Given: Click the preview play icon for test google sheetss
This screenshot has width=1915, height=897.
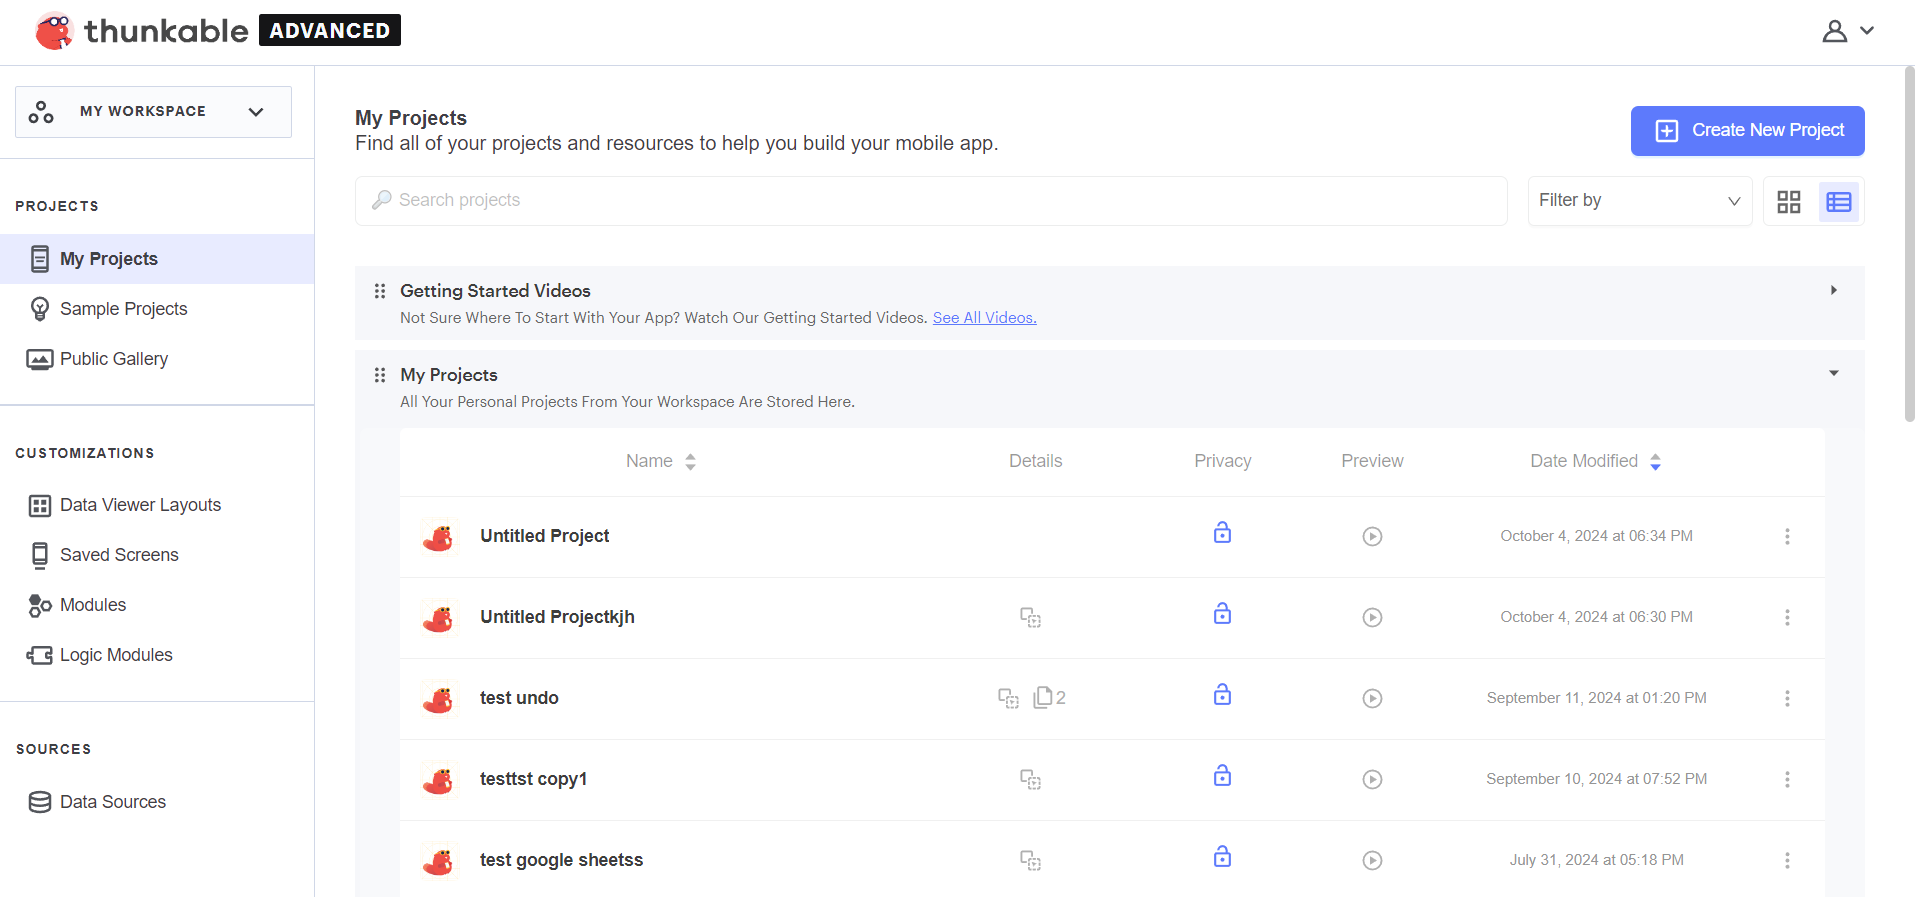Looking at the screenshot, I should point(1372,861).
